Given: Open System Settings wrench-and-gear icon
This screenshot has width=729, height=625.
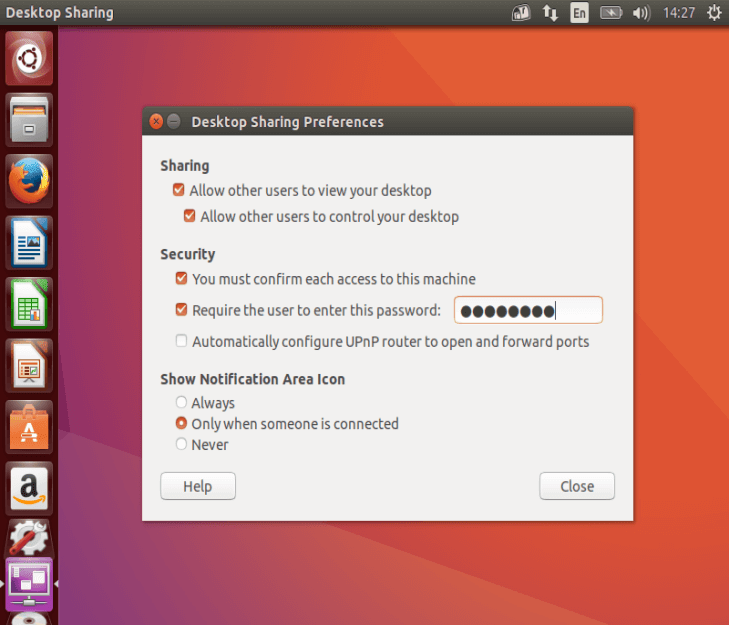Looking at the screenshot, I should point(29,540).
